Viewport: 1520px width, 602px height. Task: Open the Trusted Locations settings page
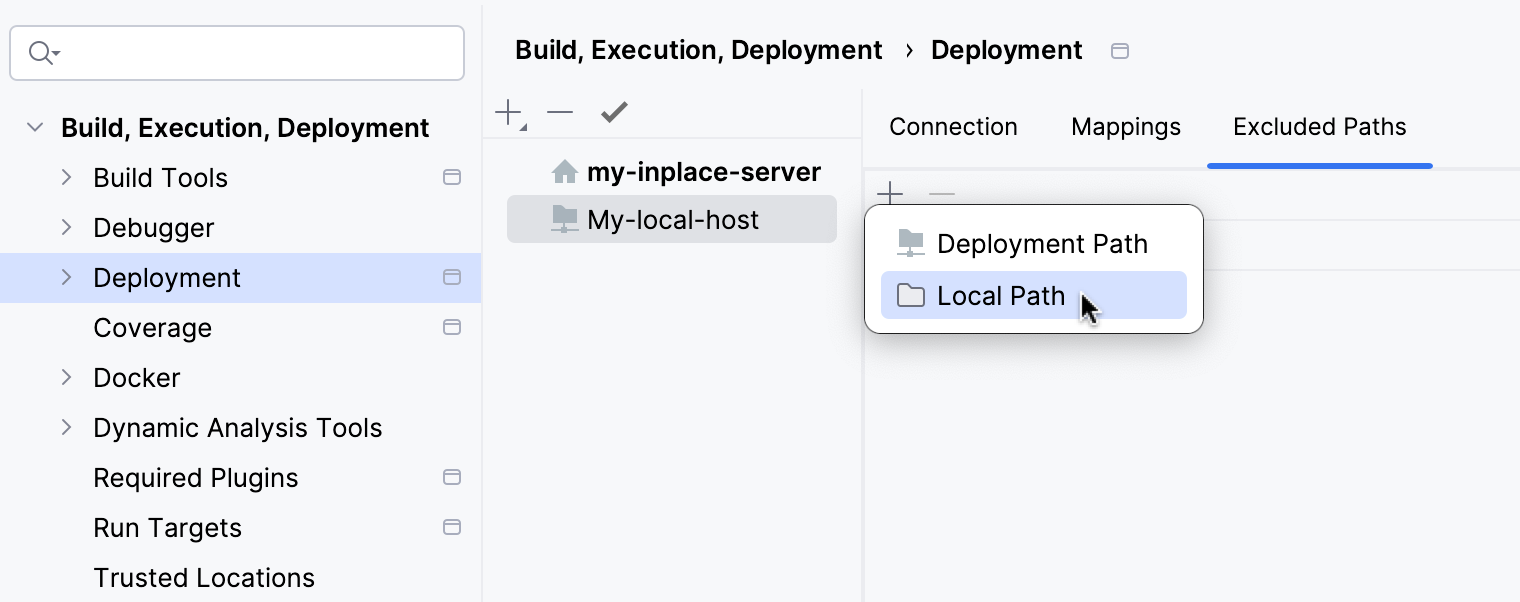(203, 577)
